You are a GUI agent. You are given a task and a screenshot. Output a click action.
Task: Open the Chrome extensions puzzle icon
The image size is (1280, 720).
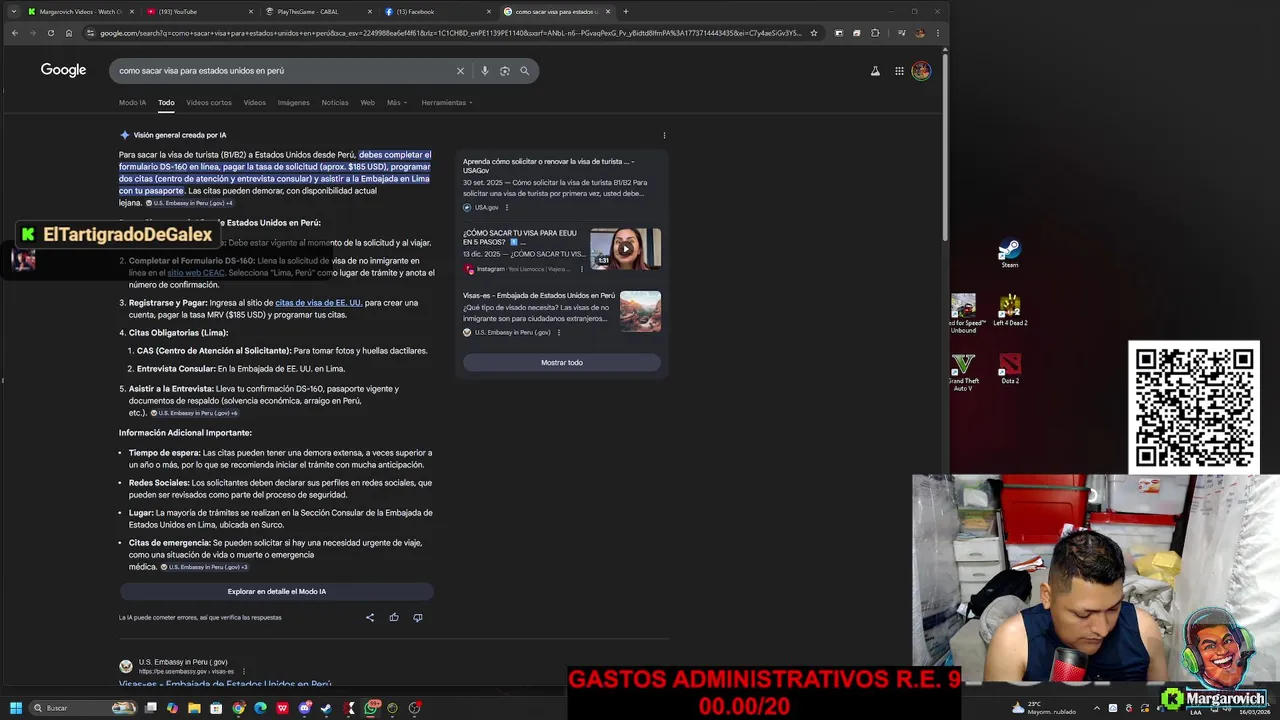click(875, 33)
